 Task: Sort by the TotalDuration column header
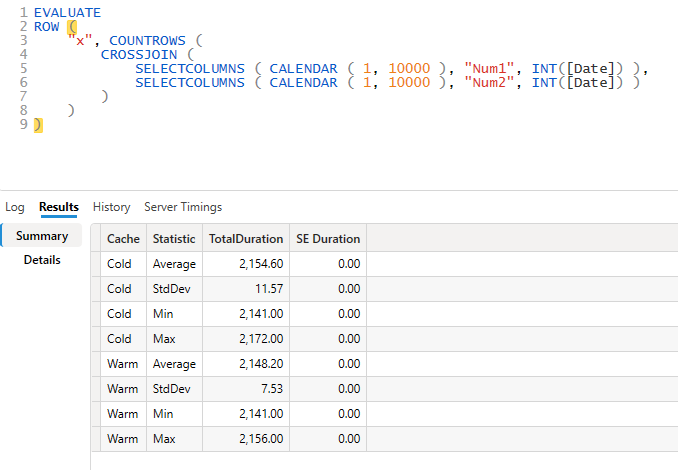click(246, 239)
